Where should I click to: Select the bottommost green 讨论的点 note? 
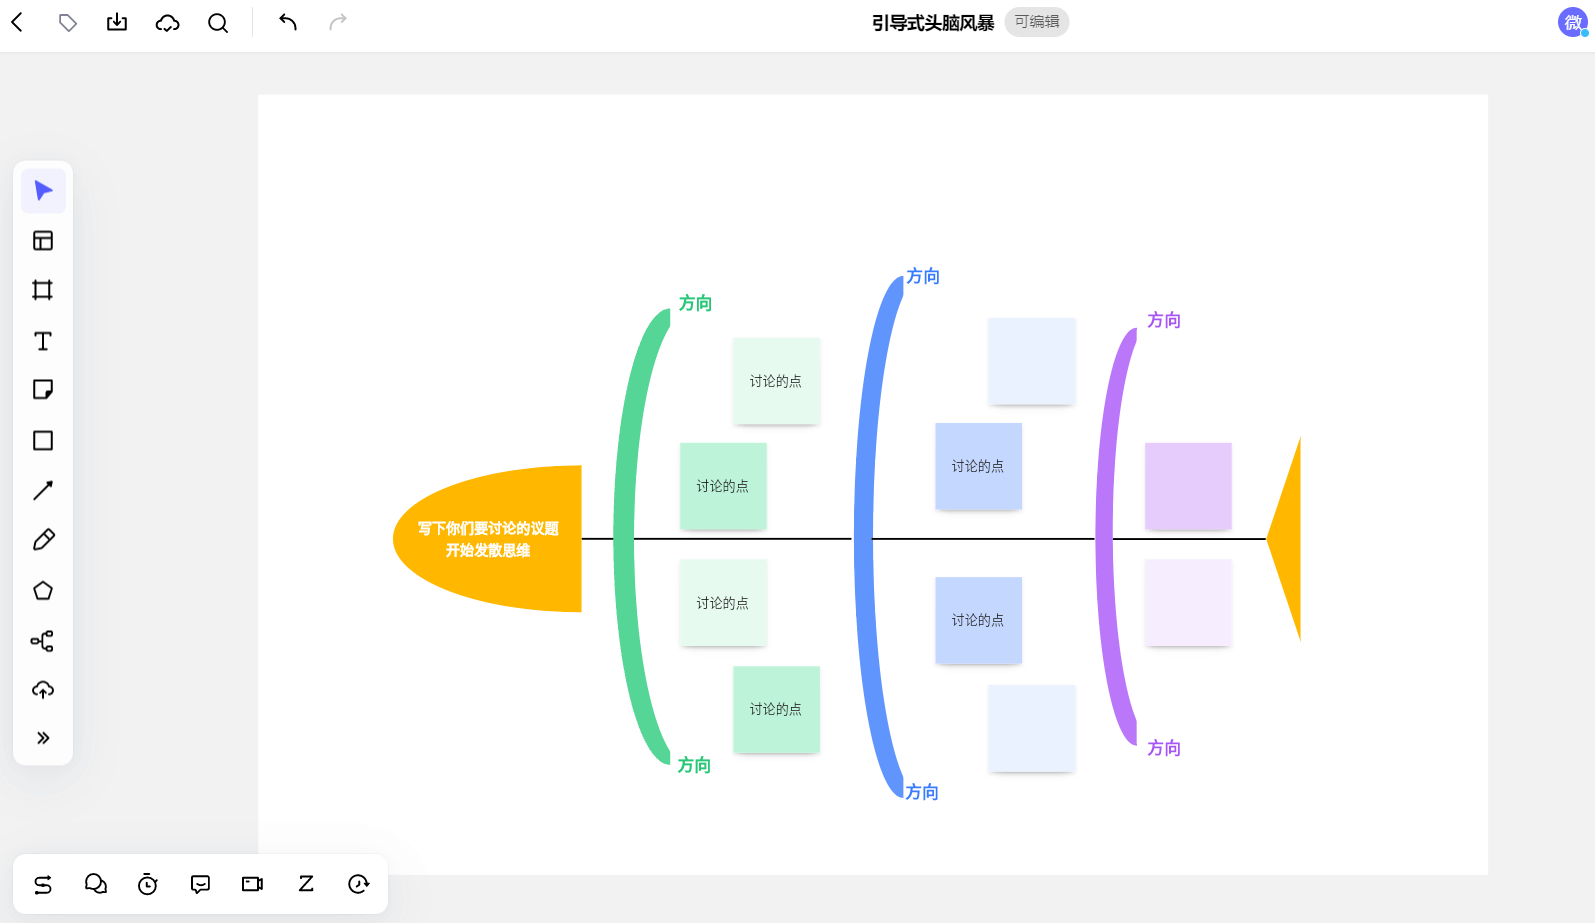click(x=776, y=709)
